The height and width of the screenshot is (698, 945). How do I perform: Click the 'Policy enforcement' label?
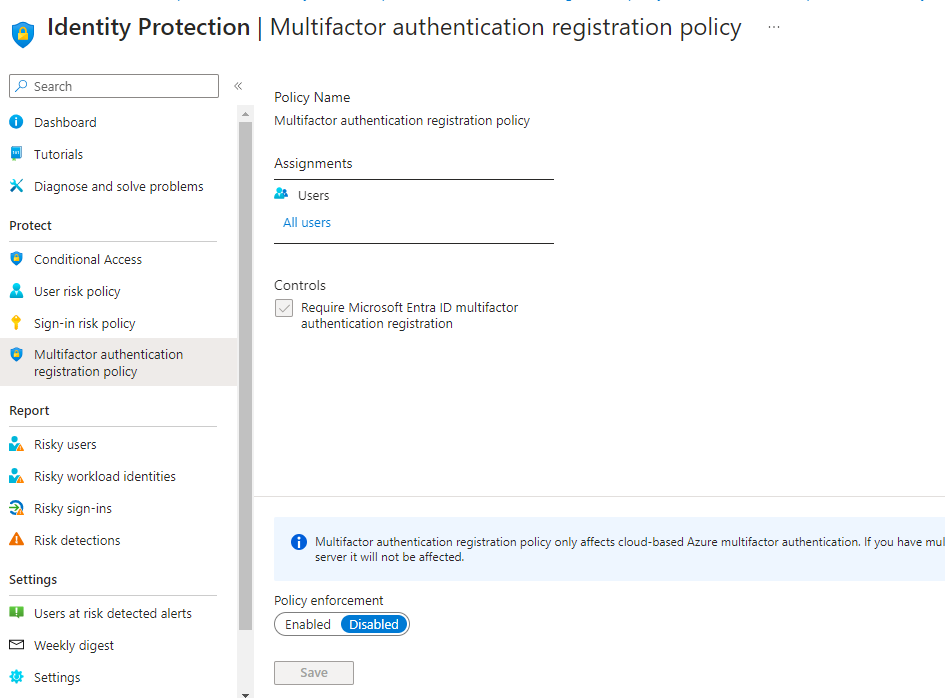click(328, 600)
